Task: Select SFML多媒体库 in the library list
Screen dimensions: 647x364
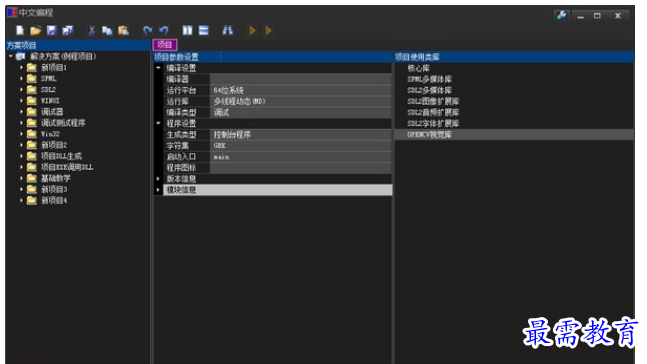Action: (429, 79)
